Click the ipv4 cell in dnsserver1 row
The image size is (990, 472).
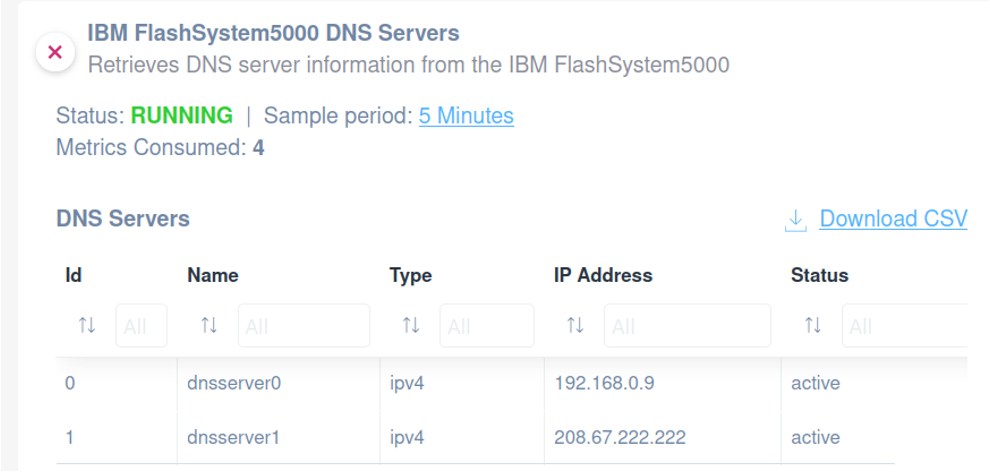(x=462, y=437)
